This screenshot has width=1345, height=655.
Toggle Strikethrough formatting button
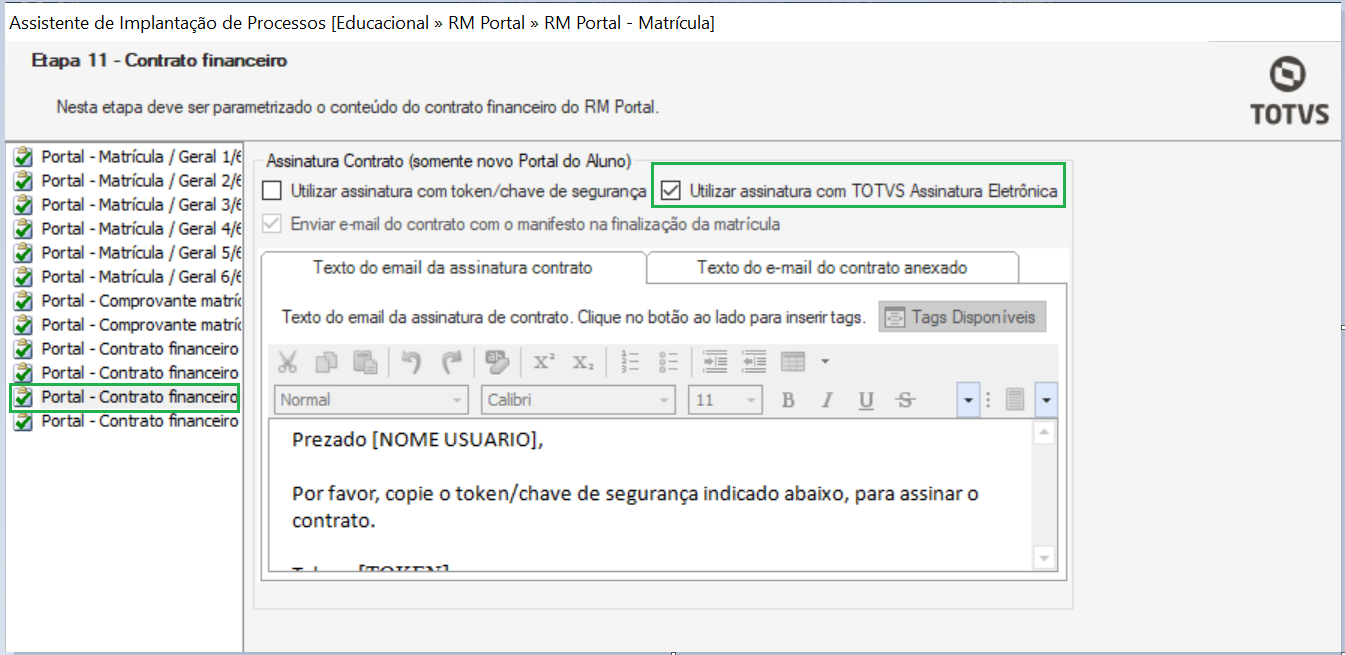[x=905, y=400]
